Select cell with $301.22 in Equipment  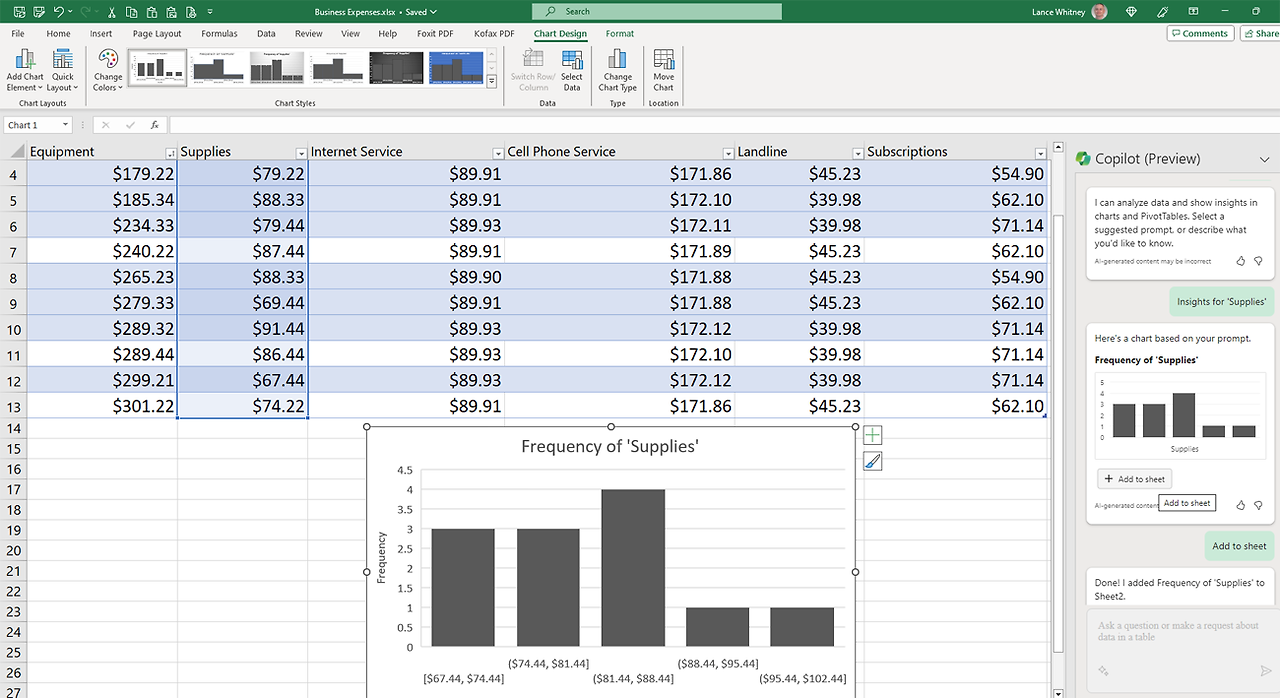coord(102,406)
